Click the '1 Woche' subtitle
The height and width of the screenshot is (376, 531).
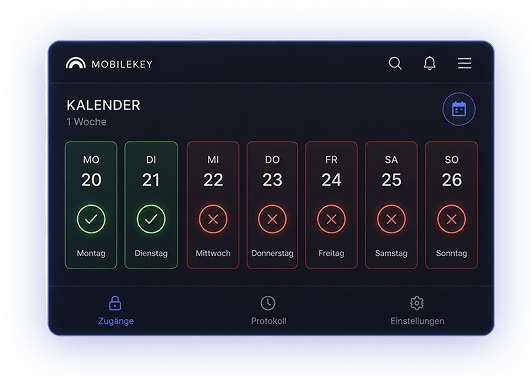(x=86, y=122)
